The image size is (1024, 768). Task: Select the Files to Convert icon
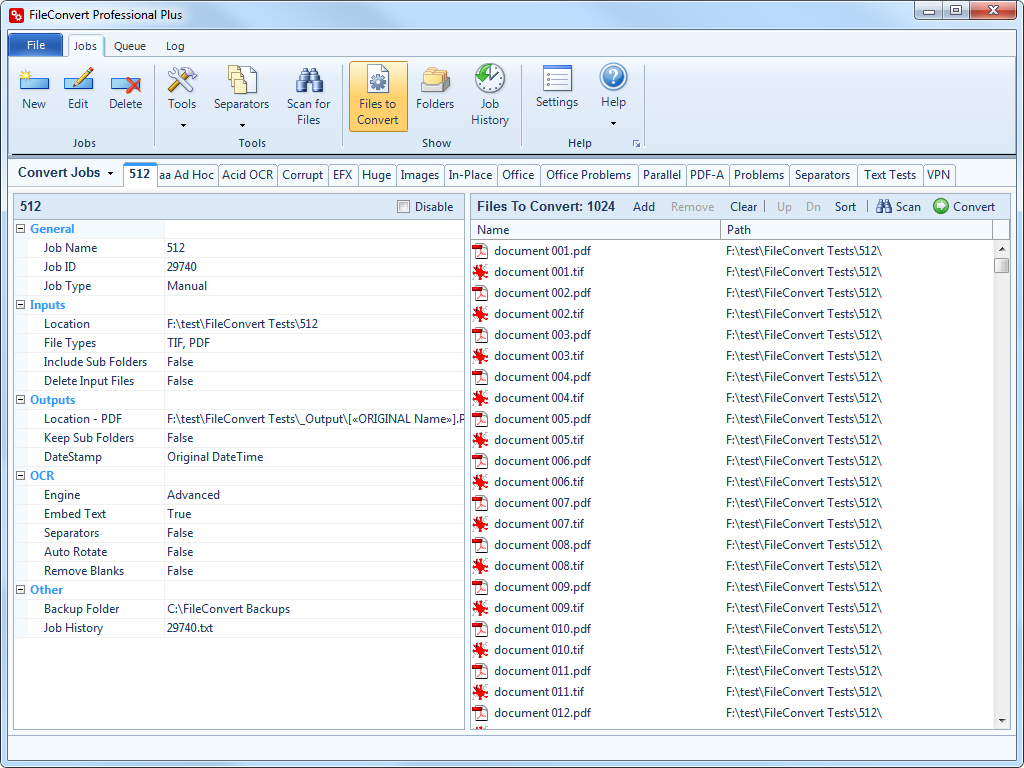[x=378, y=81]
